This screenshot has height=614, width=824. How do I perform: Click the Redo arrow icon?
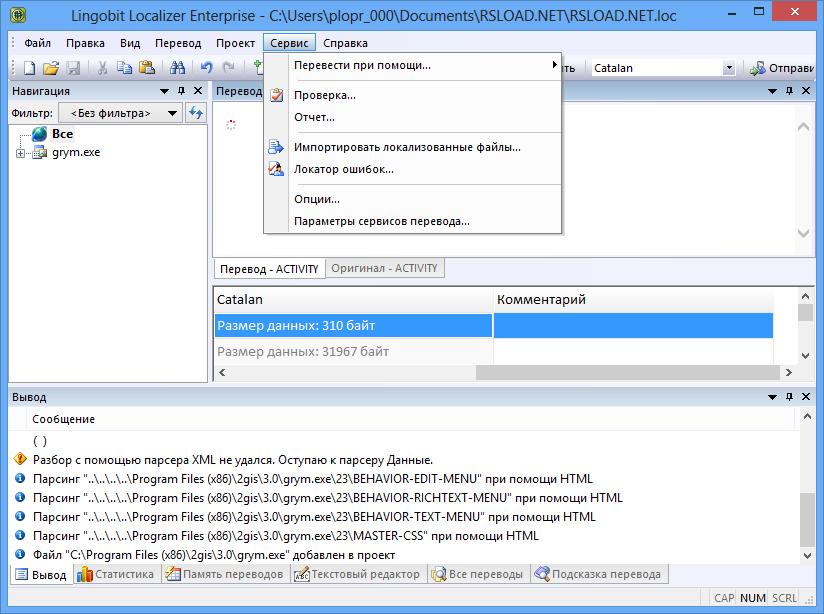(228, 68)
